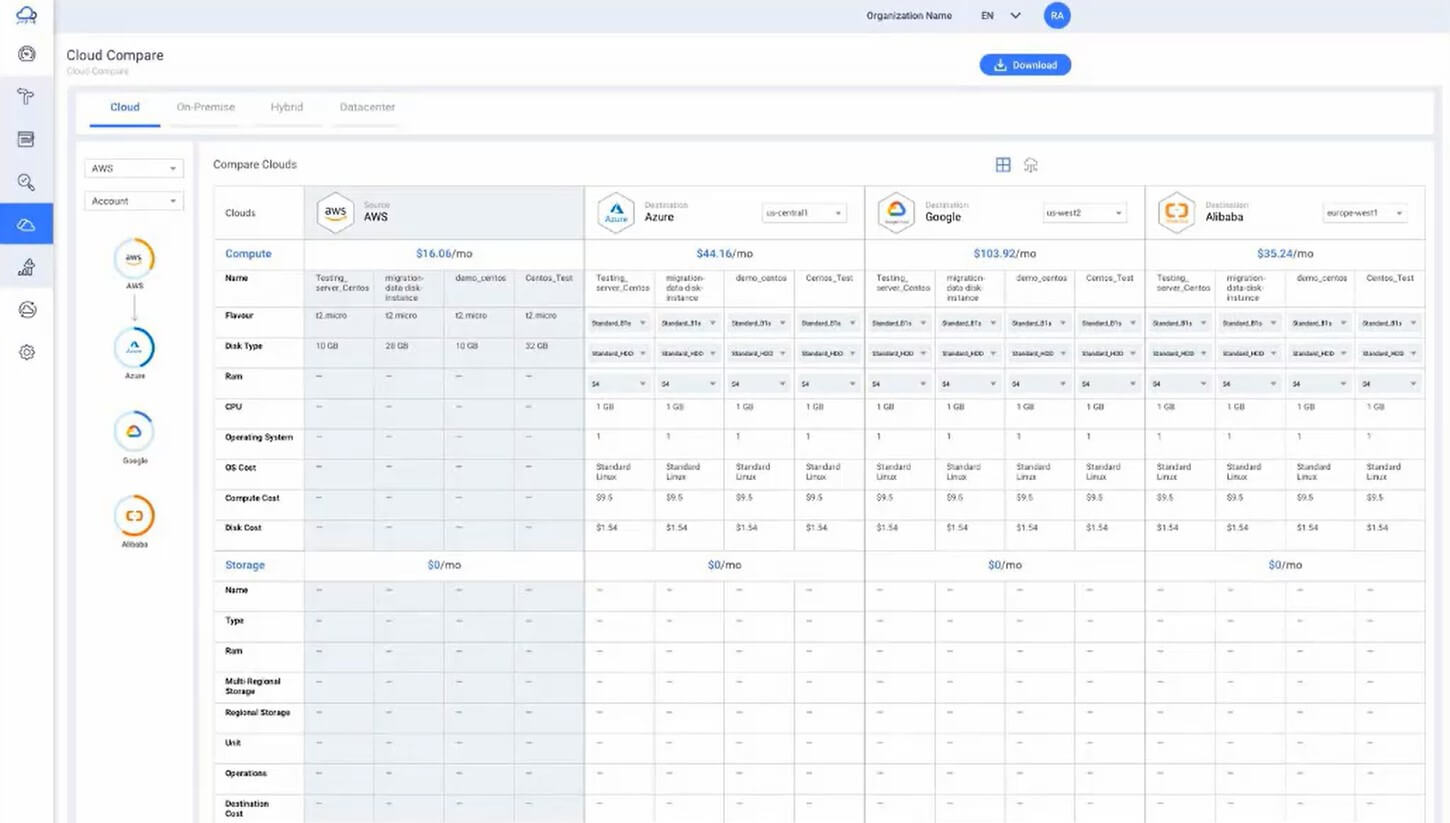1450x823 pixels.
Task: Click the Regional Storage row label
Action: (258, 713)
